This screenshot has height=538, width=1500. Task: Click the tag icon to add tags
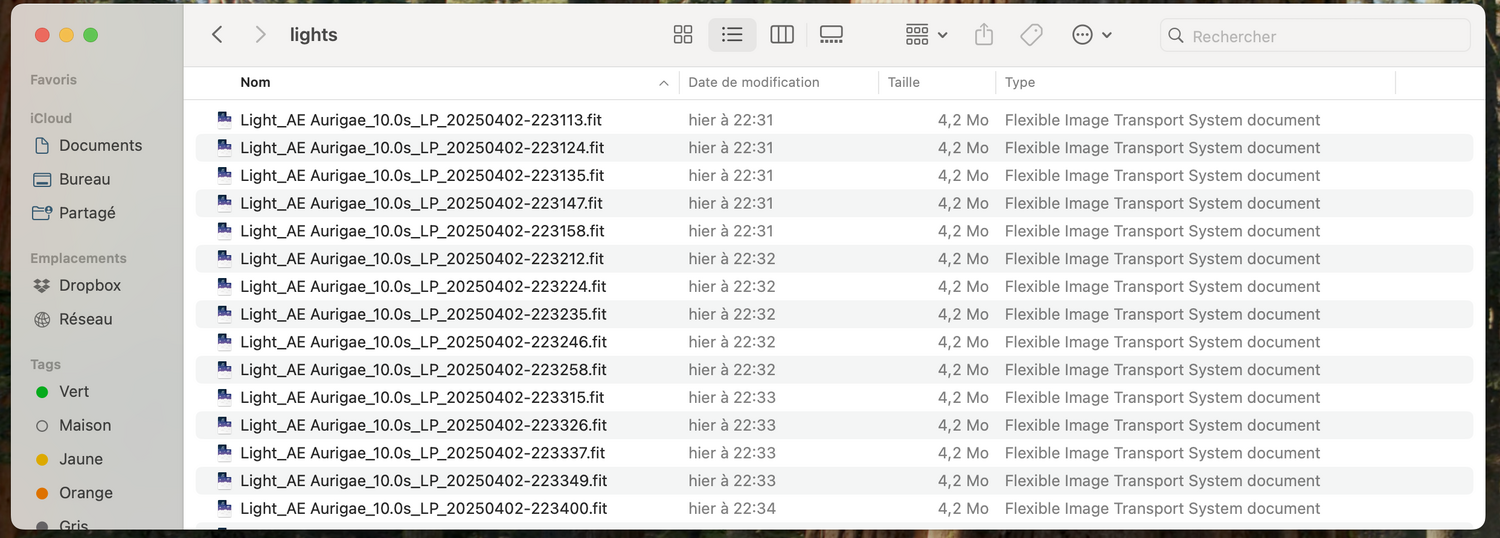point(1031,35)
